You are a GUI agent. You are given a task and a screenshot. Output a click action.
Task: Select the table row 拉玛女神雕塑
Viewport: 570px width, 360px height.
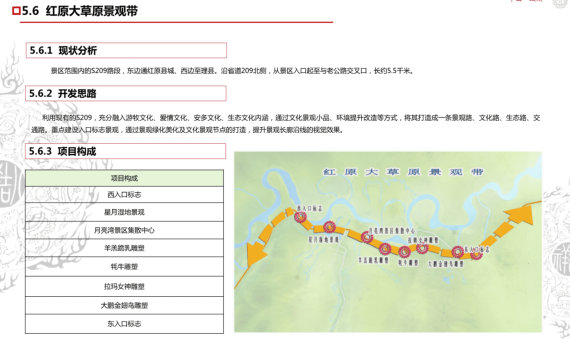124,287
